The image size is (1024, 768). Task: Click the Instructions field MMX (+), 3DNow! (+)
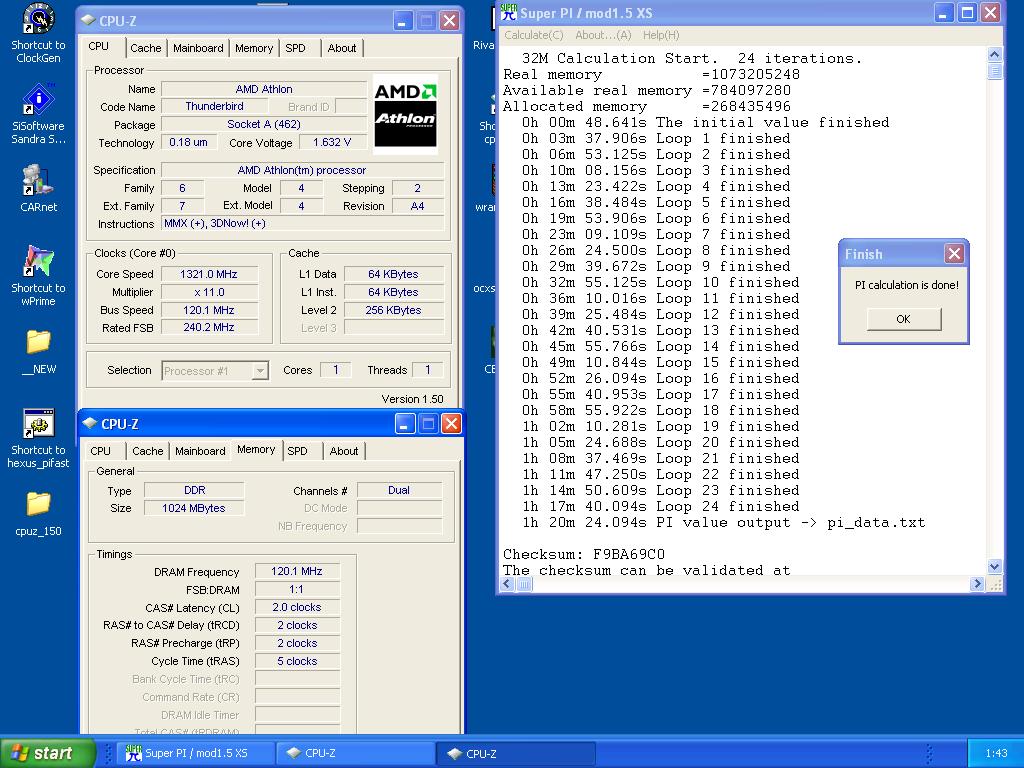coord(303,223)
